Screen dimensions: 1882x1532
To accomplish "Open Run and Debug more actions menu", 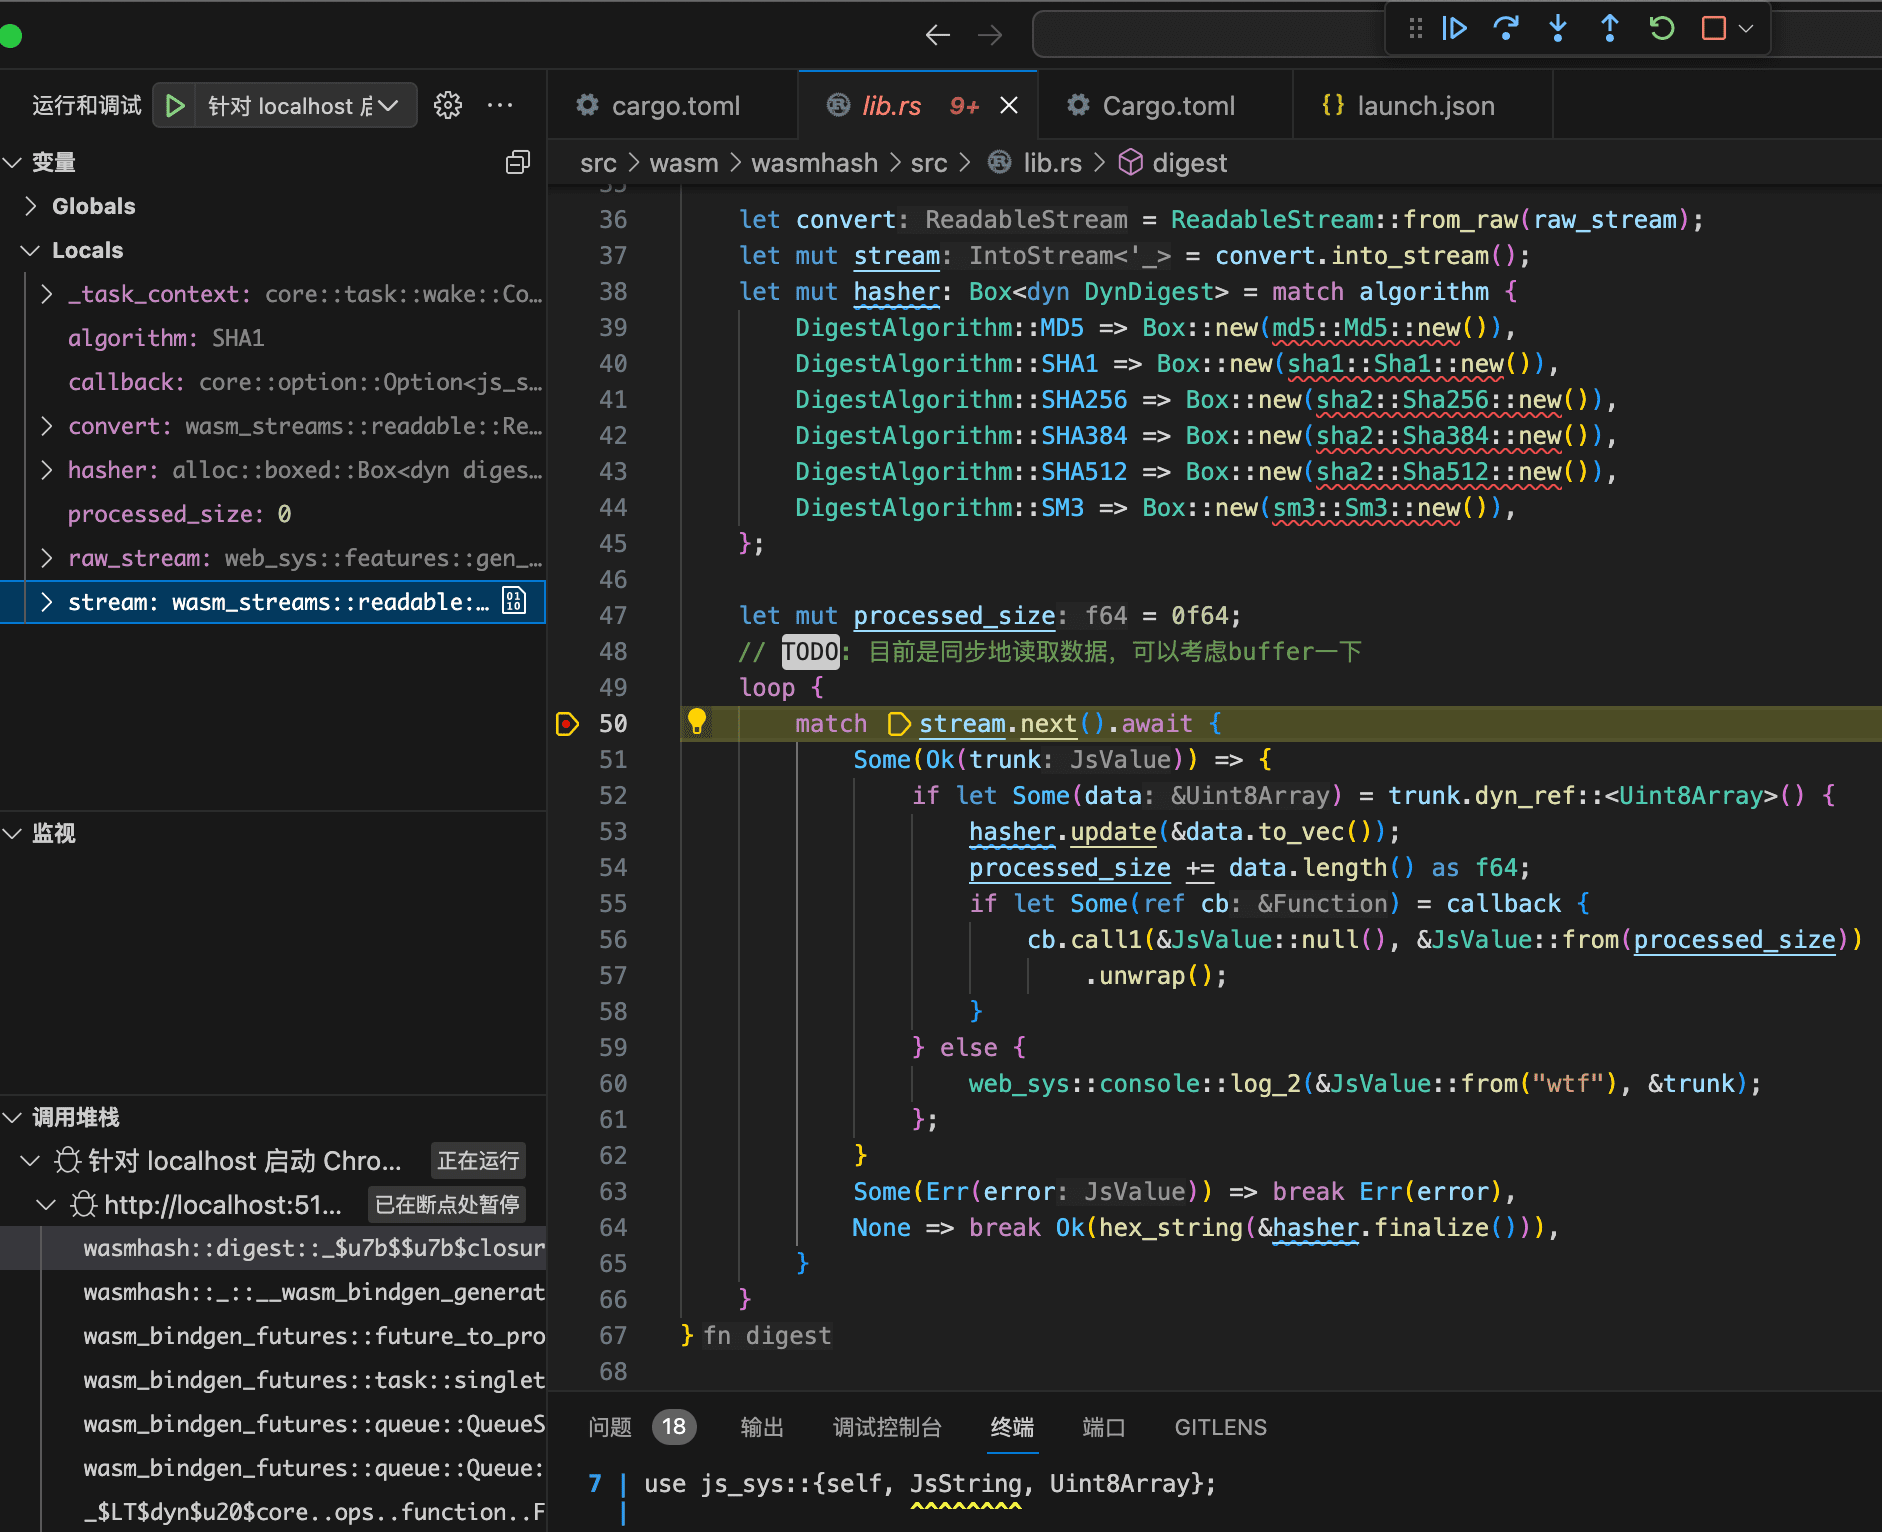I will tap(500, 105).
